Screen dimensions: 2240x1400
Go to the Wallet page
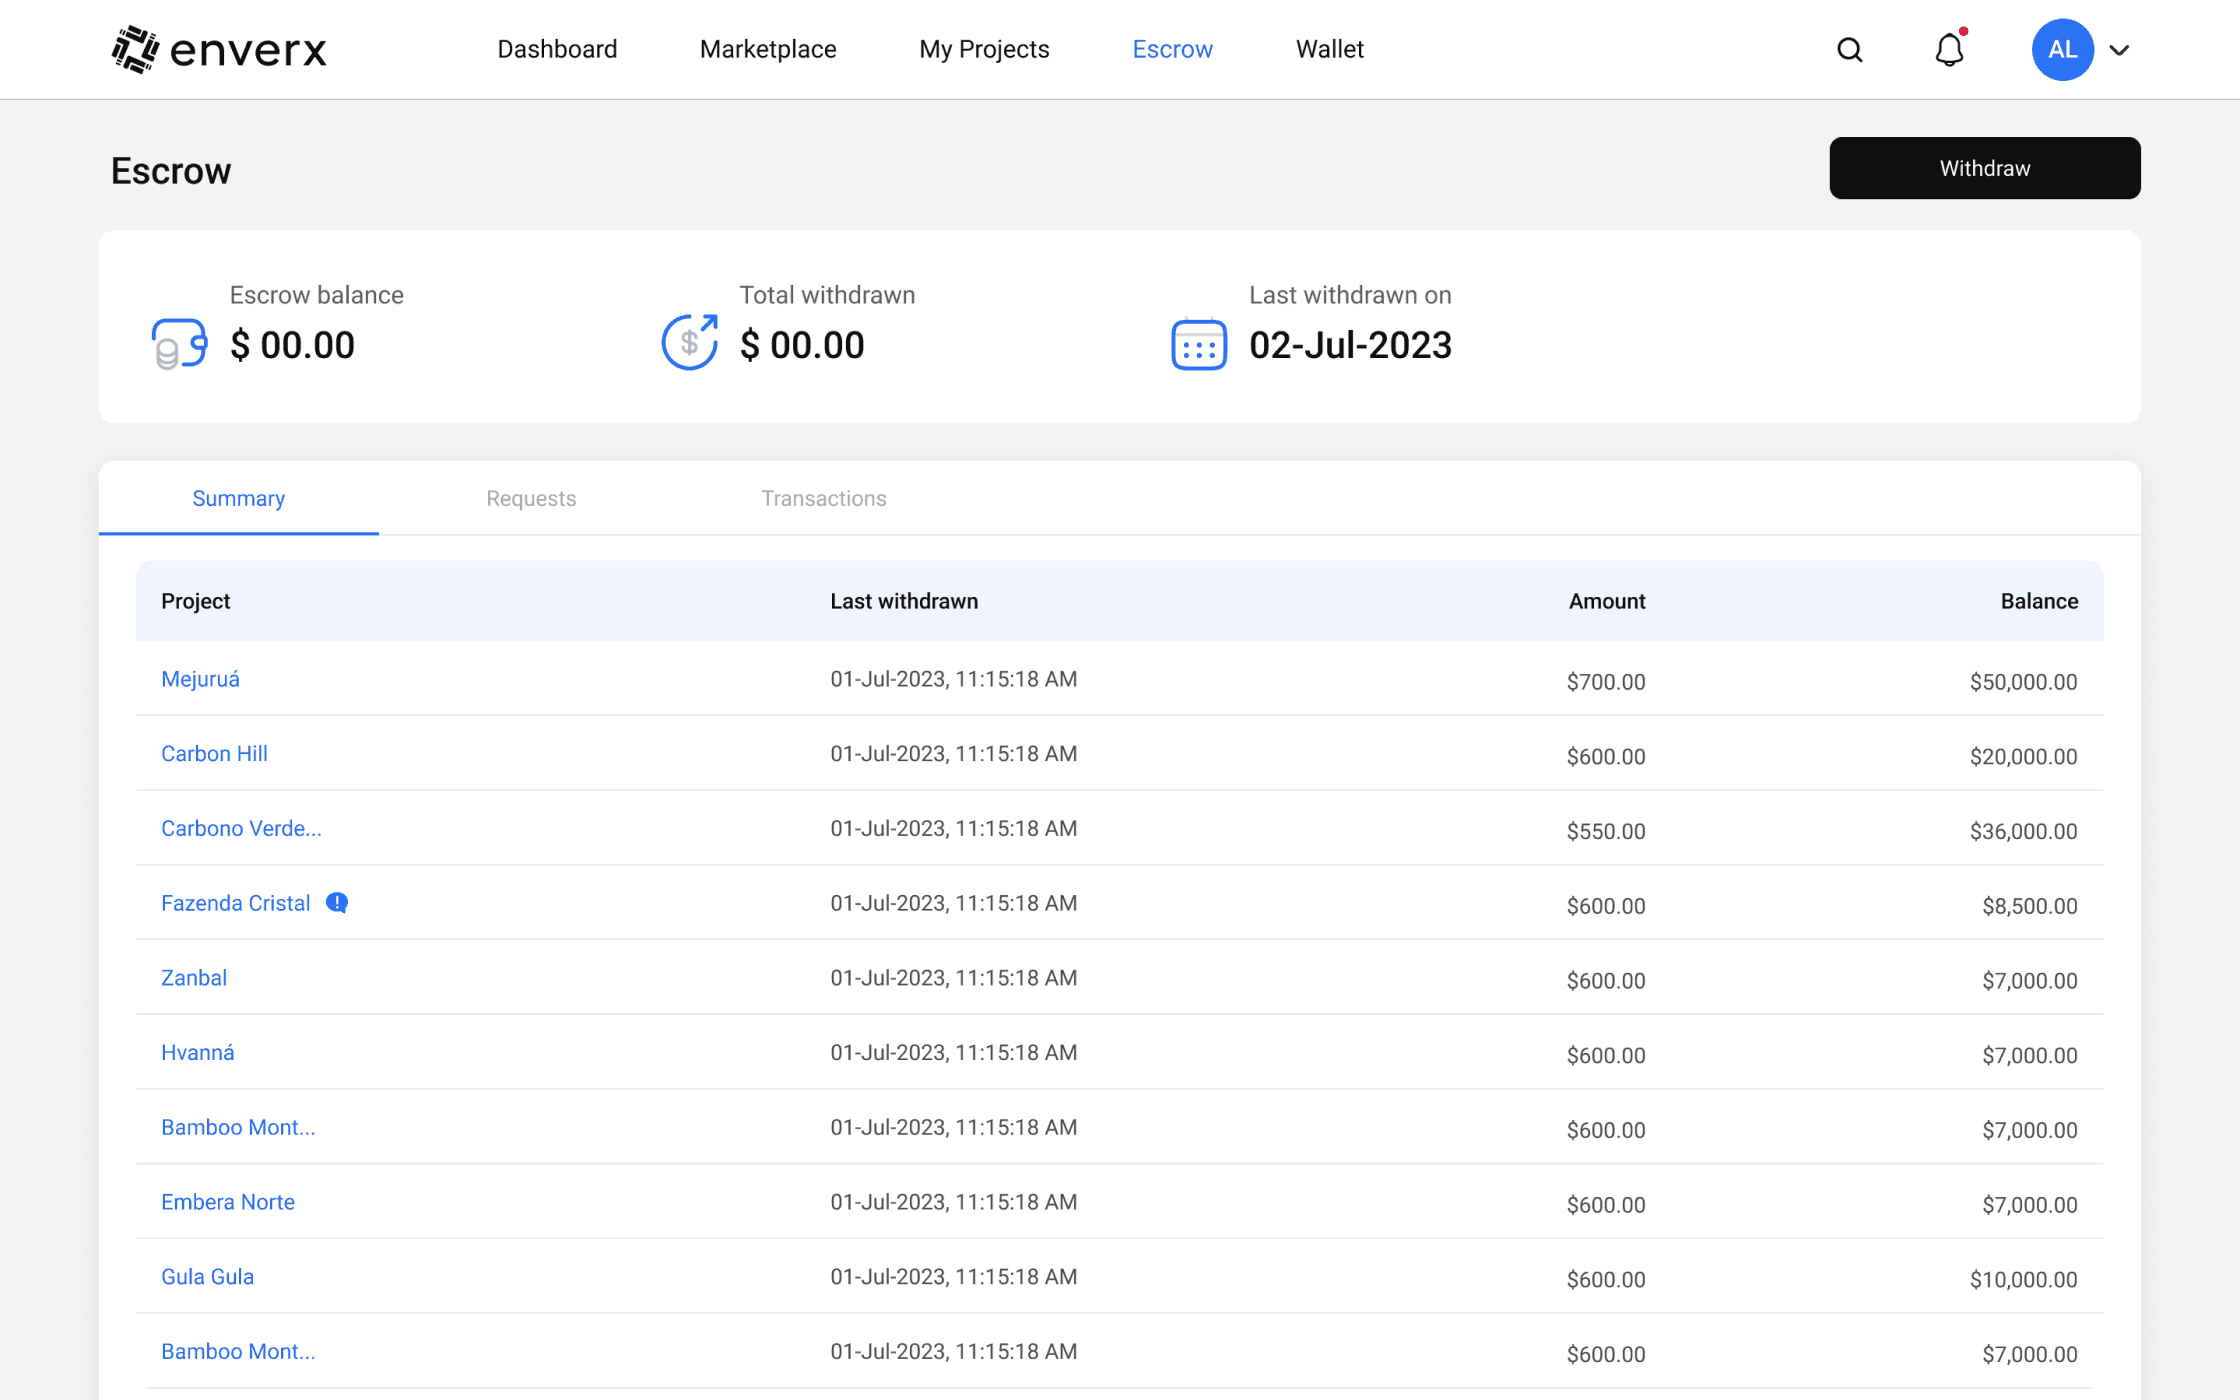point(1329,50)
